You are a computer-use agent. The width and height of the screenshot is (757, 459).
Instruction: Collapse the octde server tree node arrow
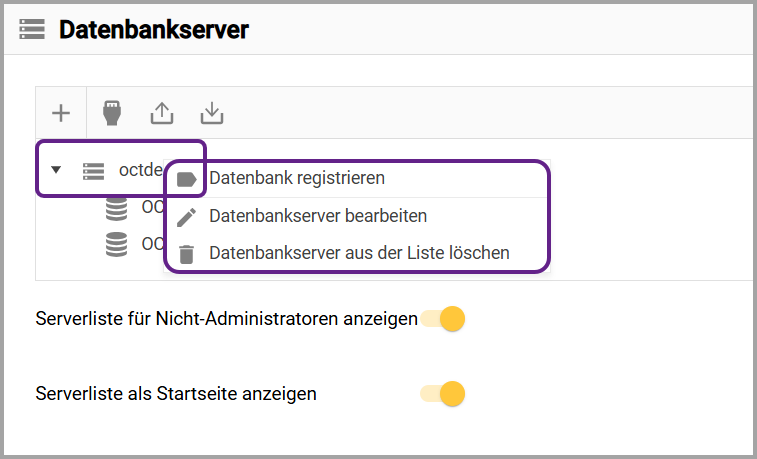pos(56,171)
